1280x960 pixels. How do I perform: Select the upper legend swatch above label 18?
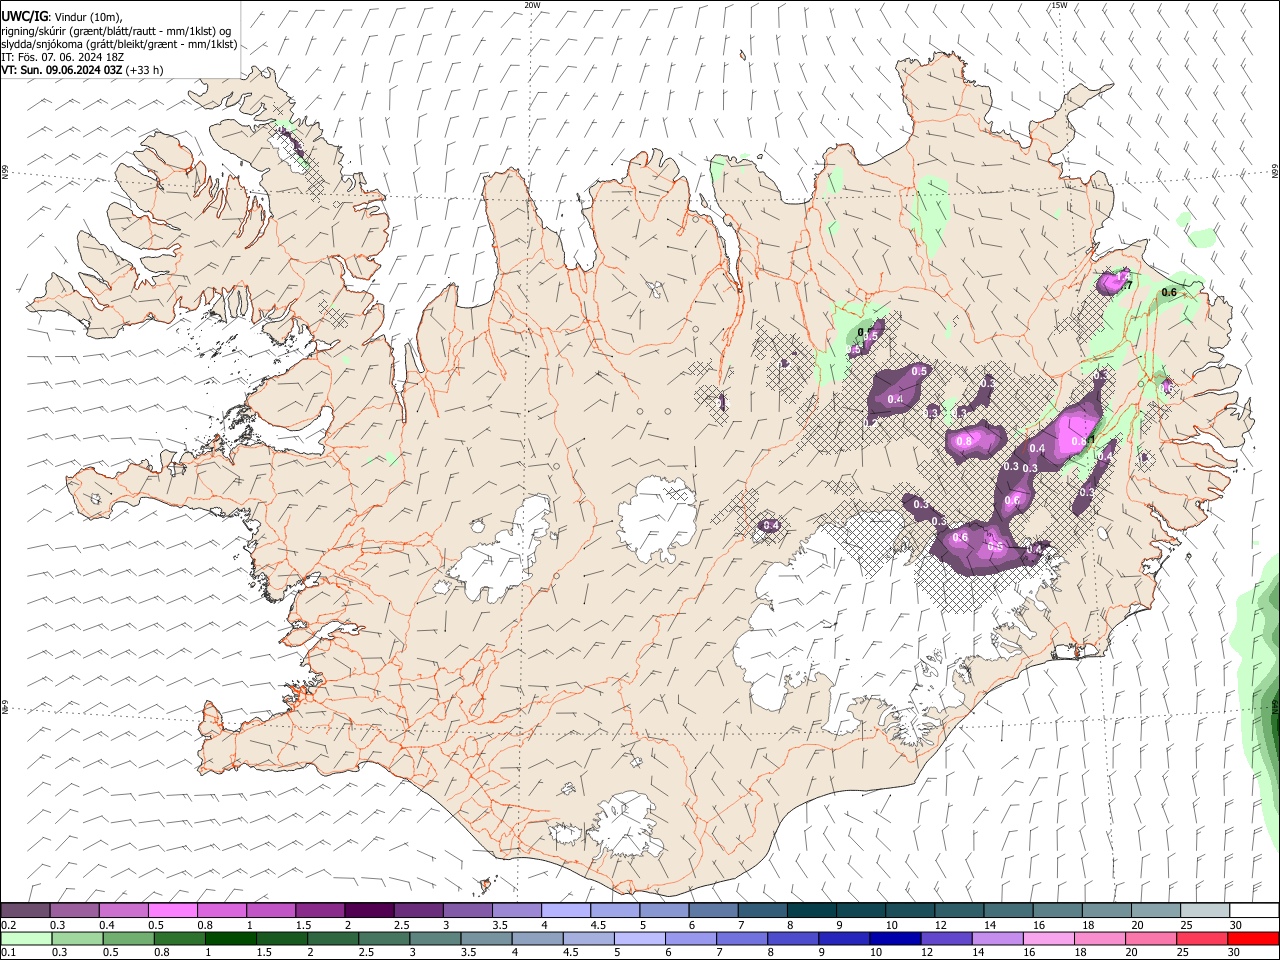pos(1106,910)
